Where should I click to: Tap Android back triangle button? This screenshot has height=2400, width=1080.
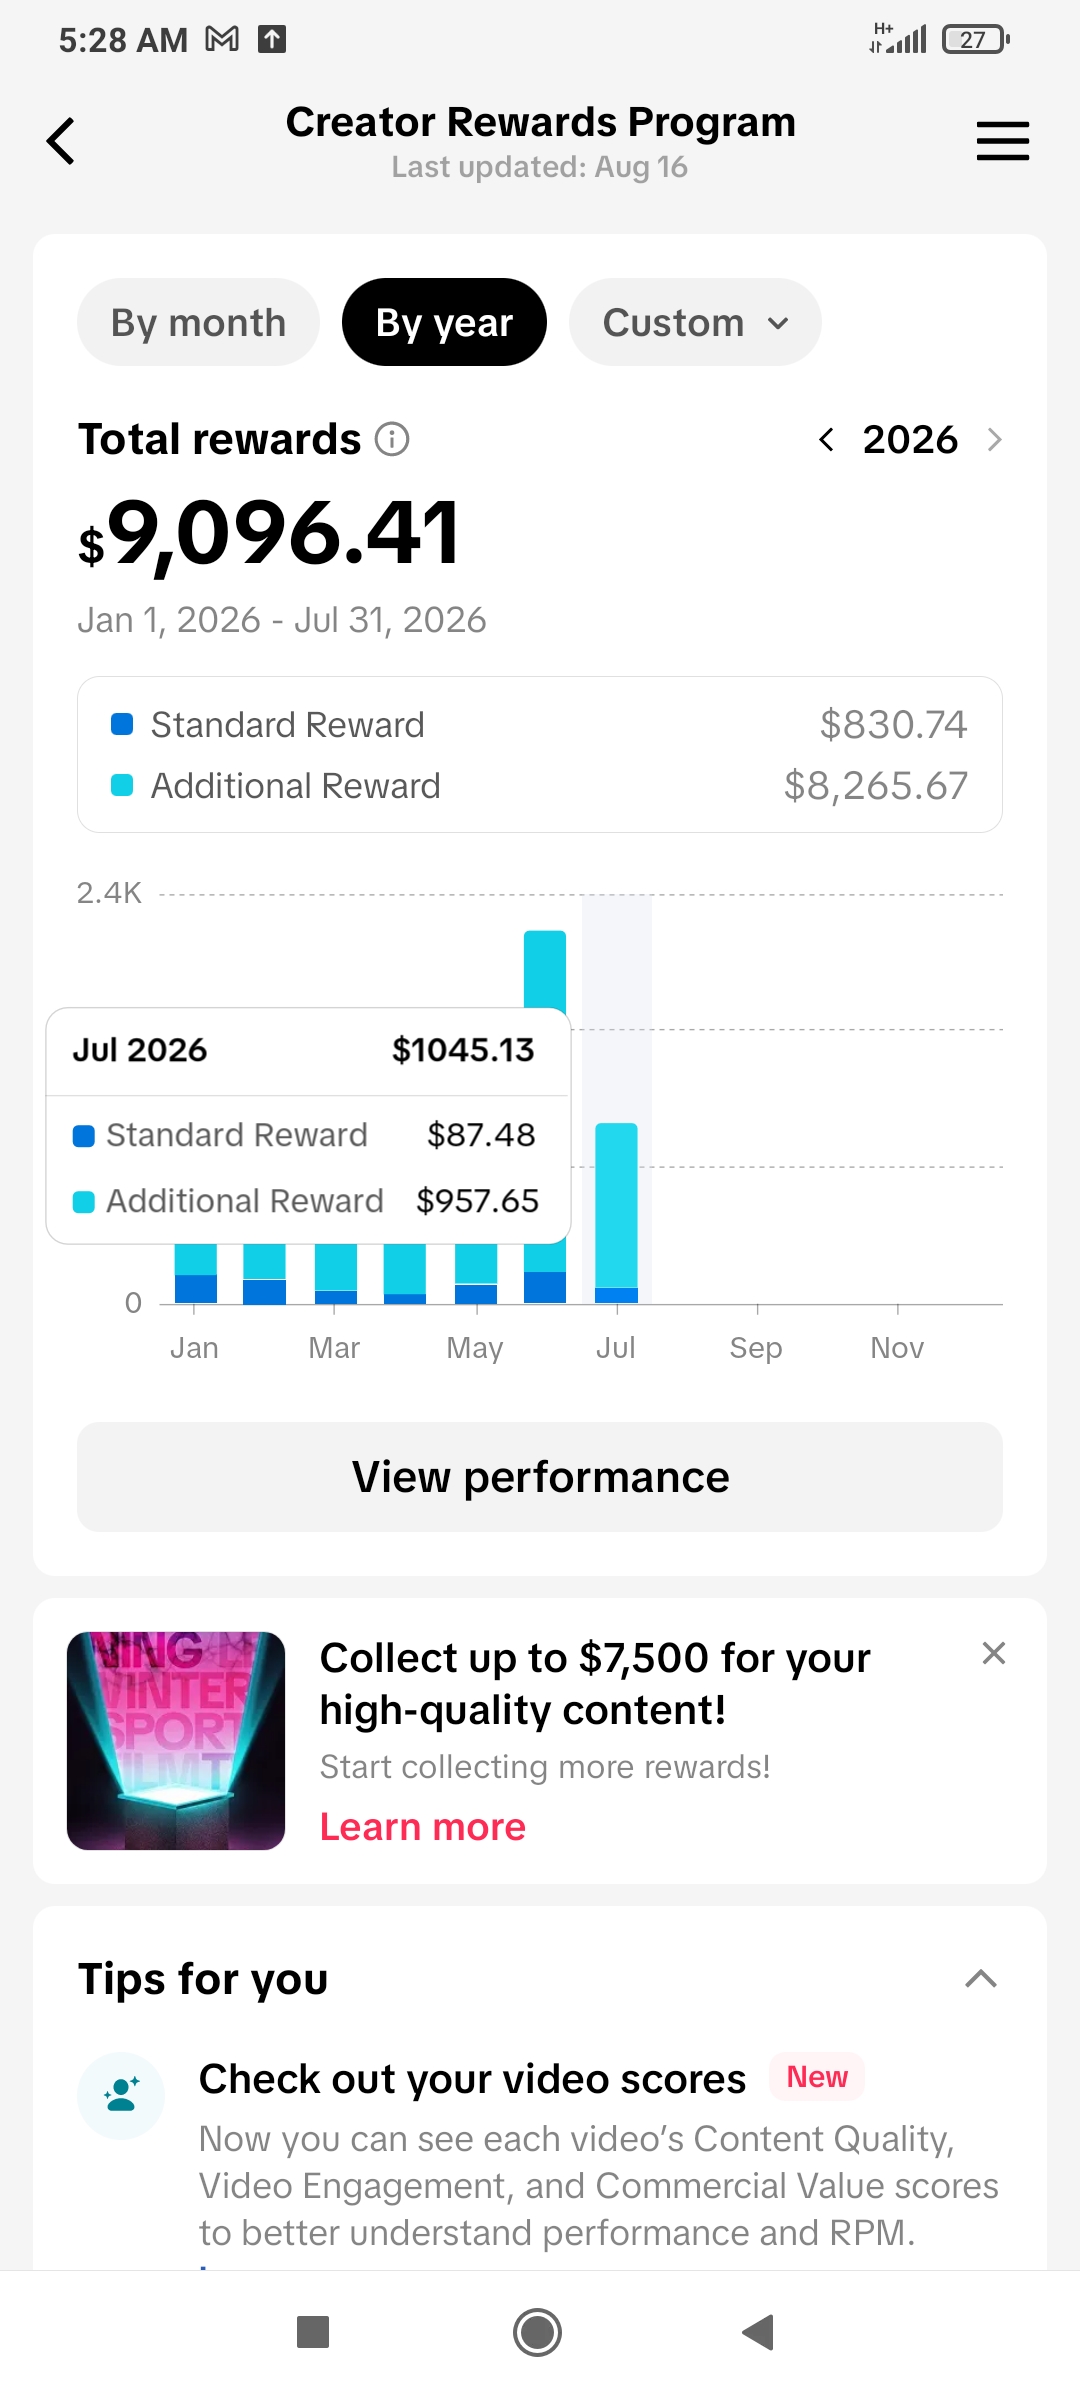[758, 2332]
